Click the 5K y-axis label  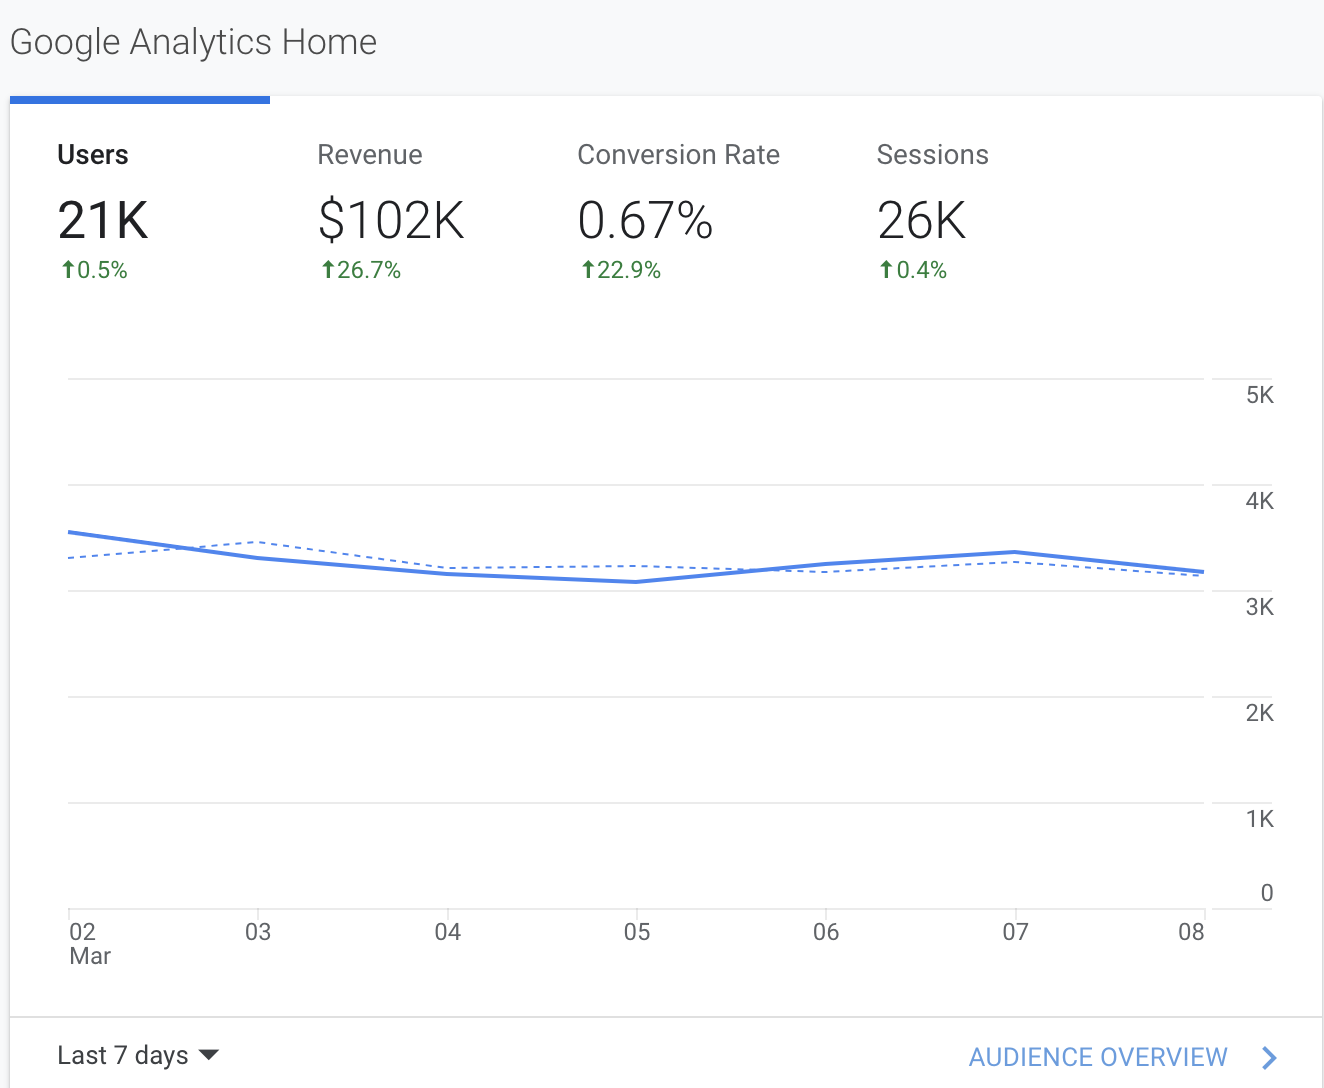point(1260,395)
